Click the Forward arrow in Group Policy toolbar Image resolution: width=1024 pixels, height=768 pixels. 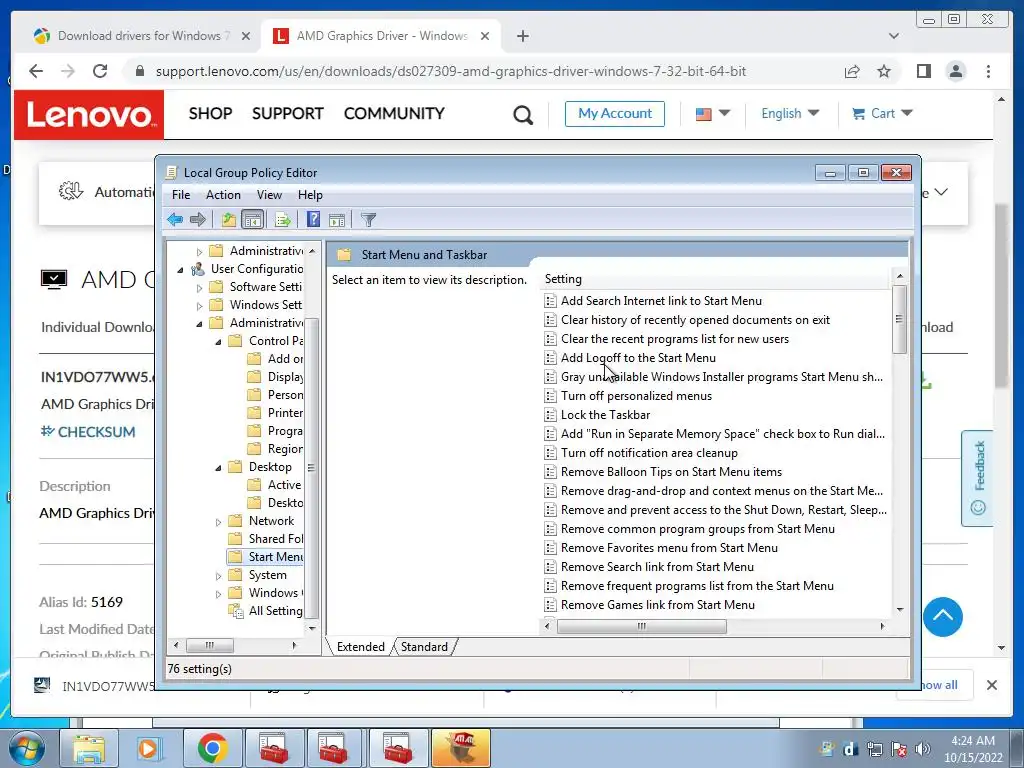click(x=197, y=219)
